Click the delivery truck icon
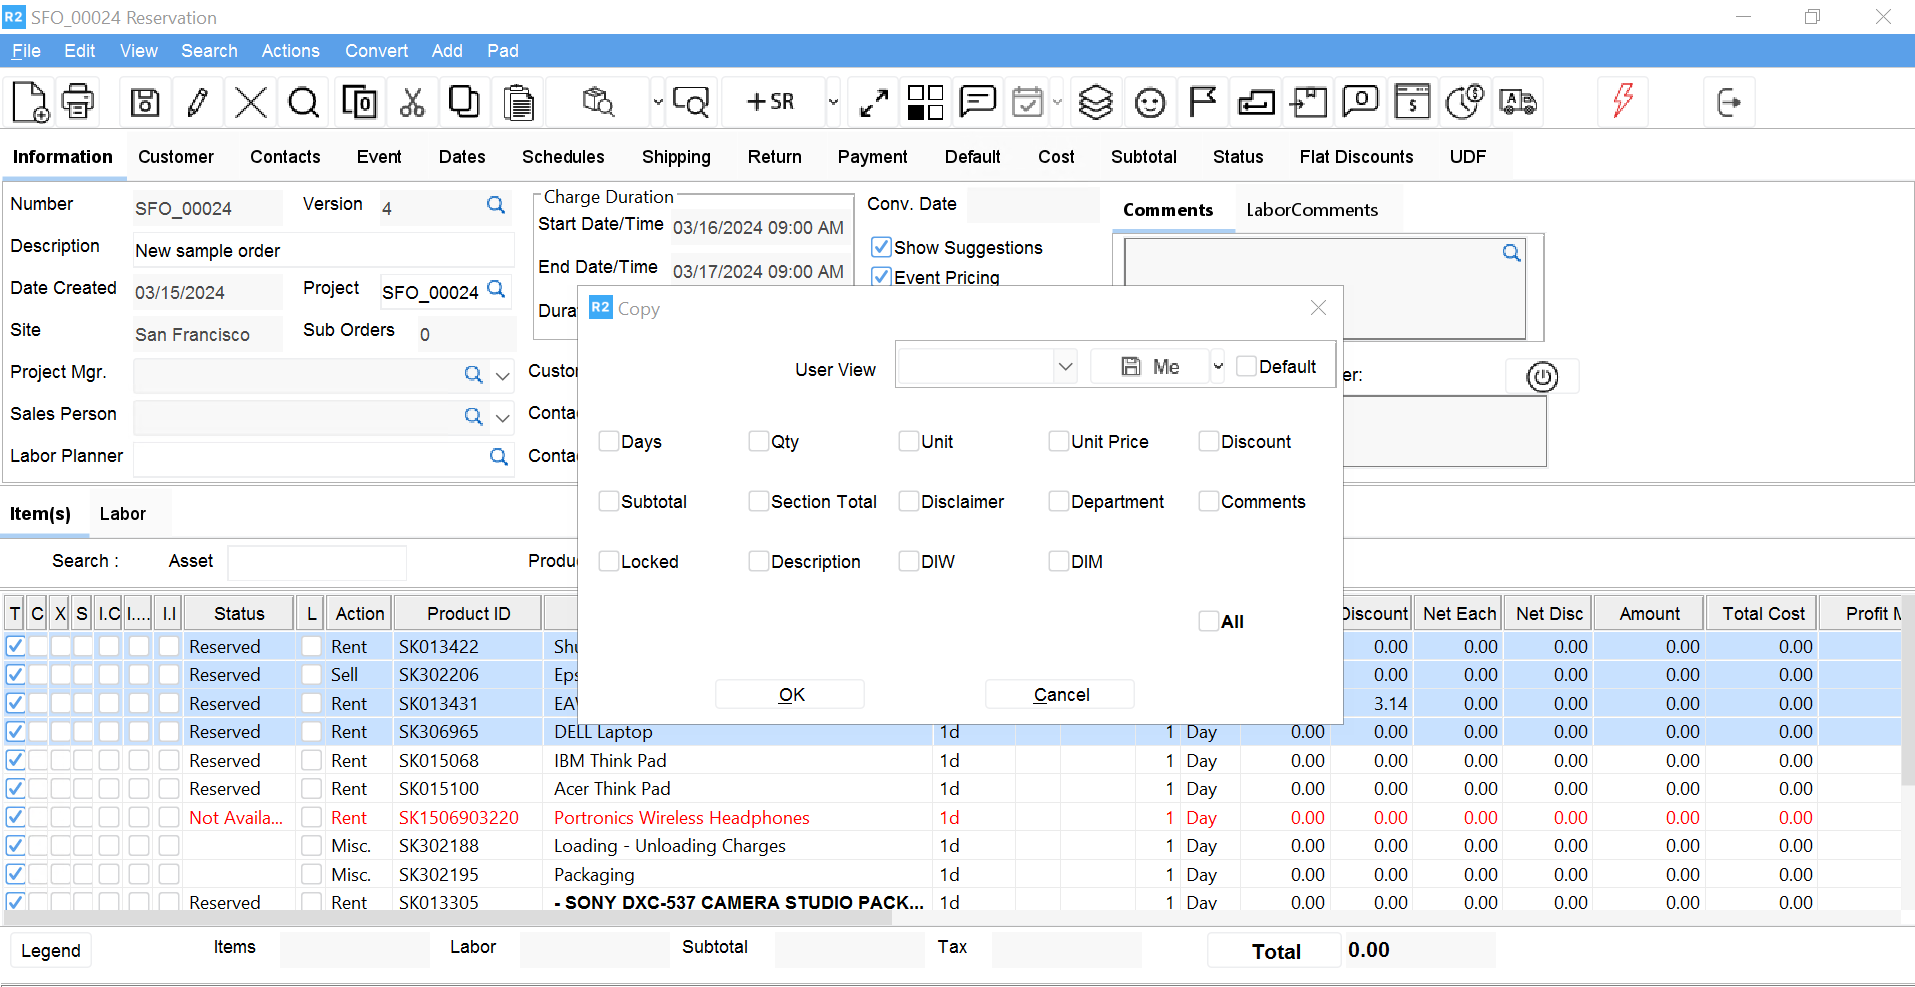1915x987 pixels. tap(1518, 102)
